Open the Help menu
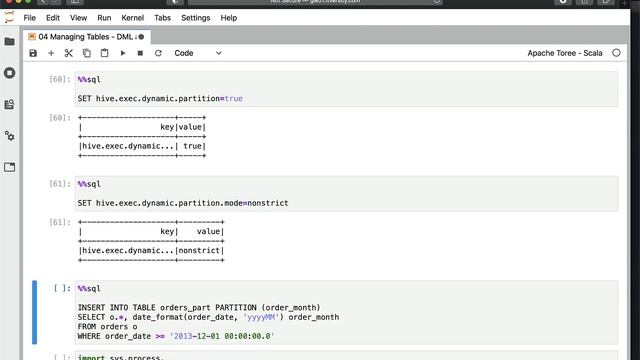This screenshot has width=640, height=360. tap(229, 18)
